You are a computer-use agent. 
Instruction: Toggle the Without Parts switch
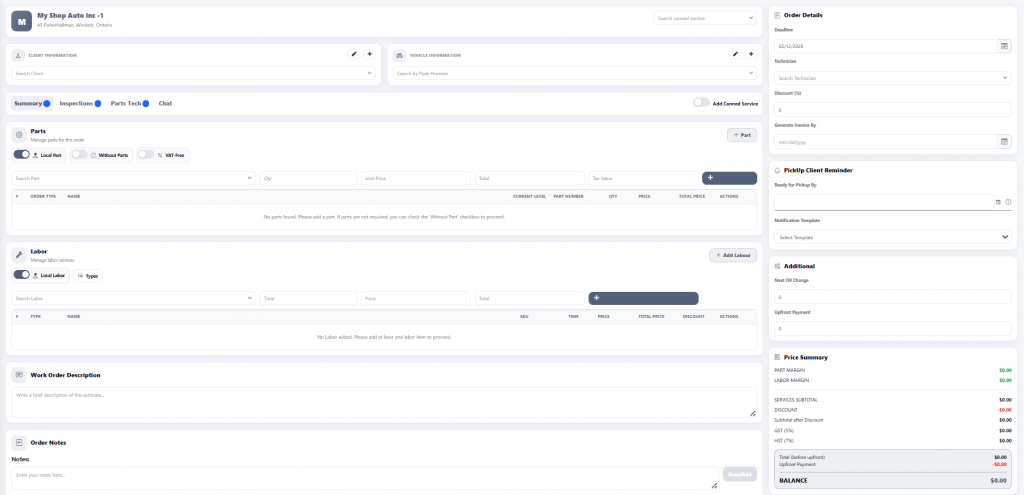[x=80, y=155]
